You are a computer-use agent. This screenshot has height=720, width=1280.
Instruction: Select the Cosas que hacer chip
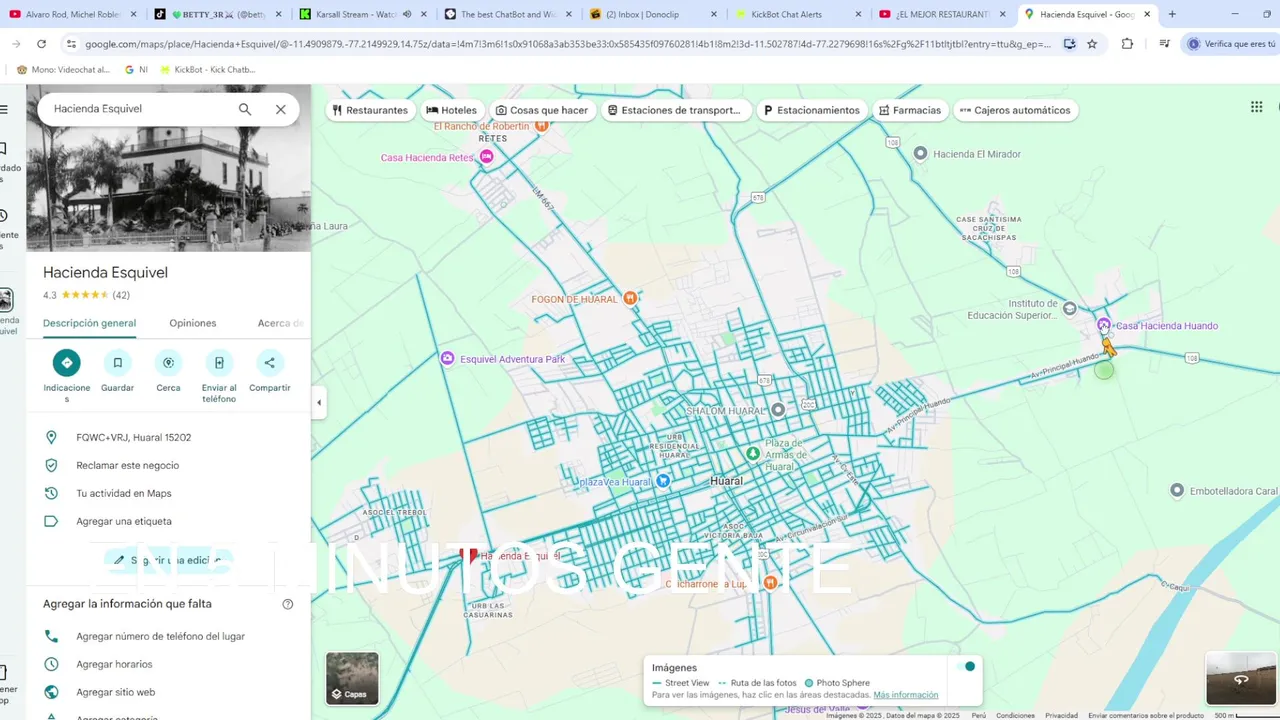(x=541, y=110)
